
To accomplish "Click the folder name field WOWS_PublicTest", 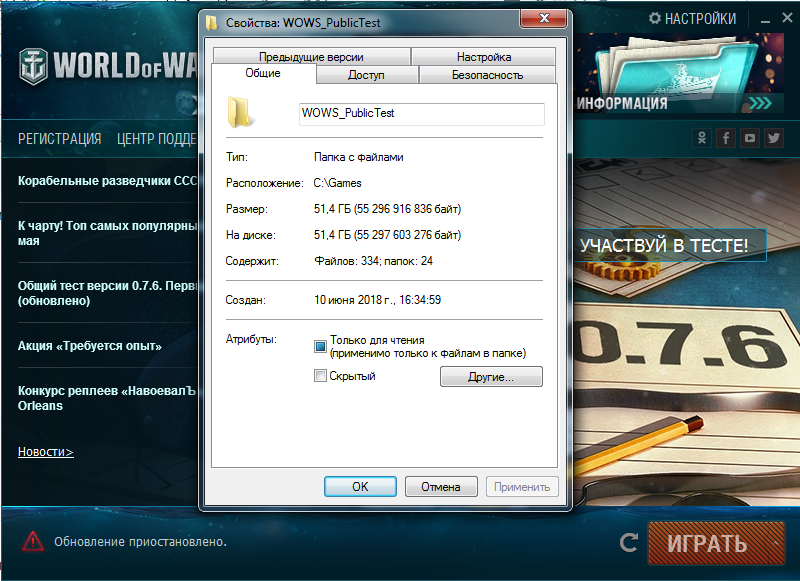I will (421, 114).
